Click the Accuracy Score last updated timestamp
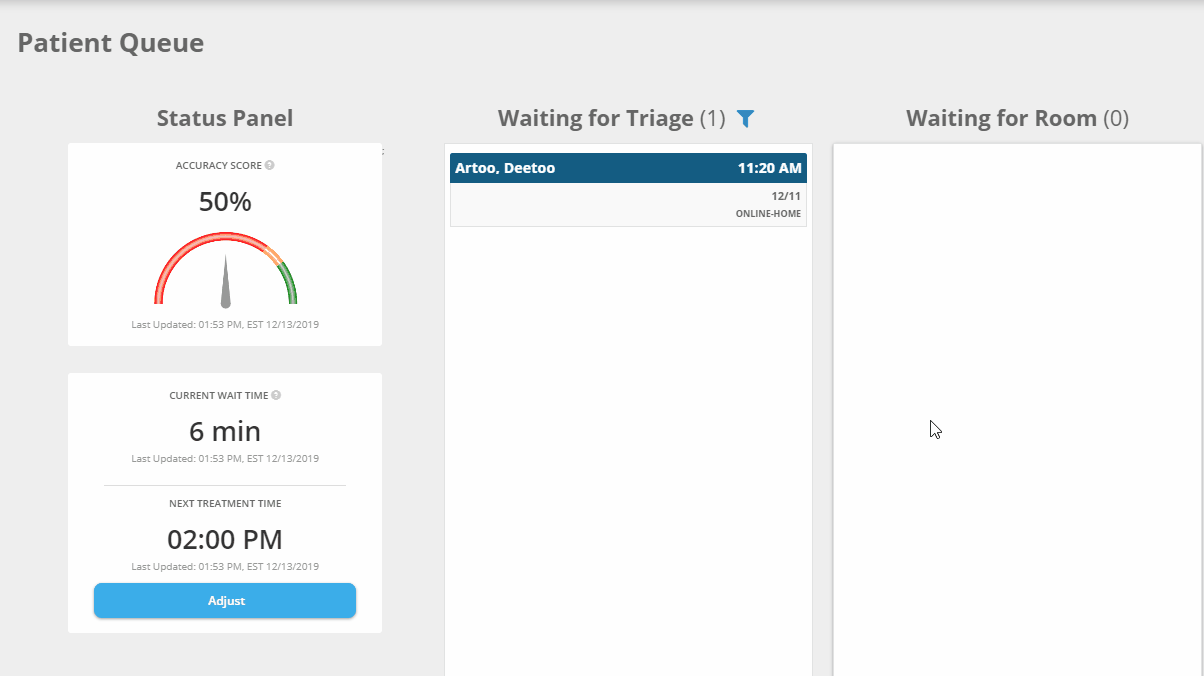 click(x=225, y=324)
